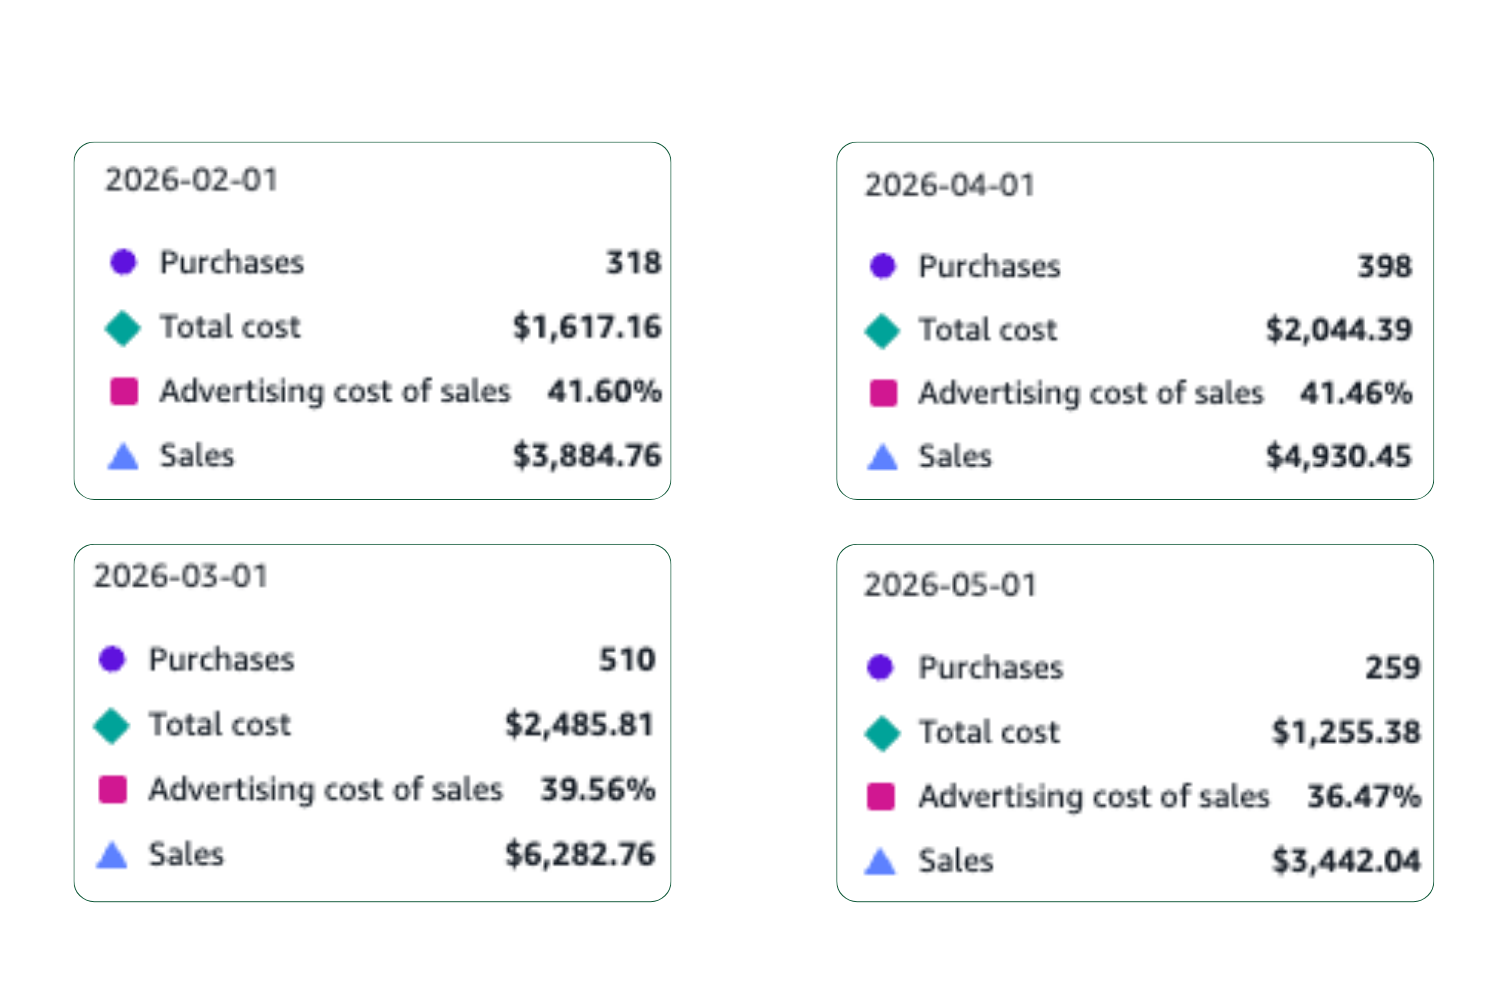
Task: Click the Total cost value $2,044.39
Action: click(1339, 329)
